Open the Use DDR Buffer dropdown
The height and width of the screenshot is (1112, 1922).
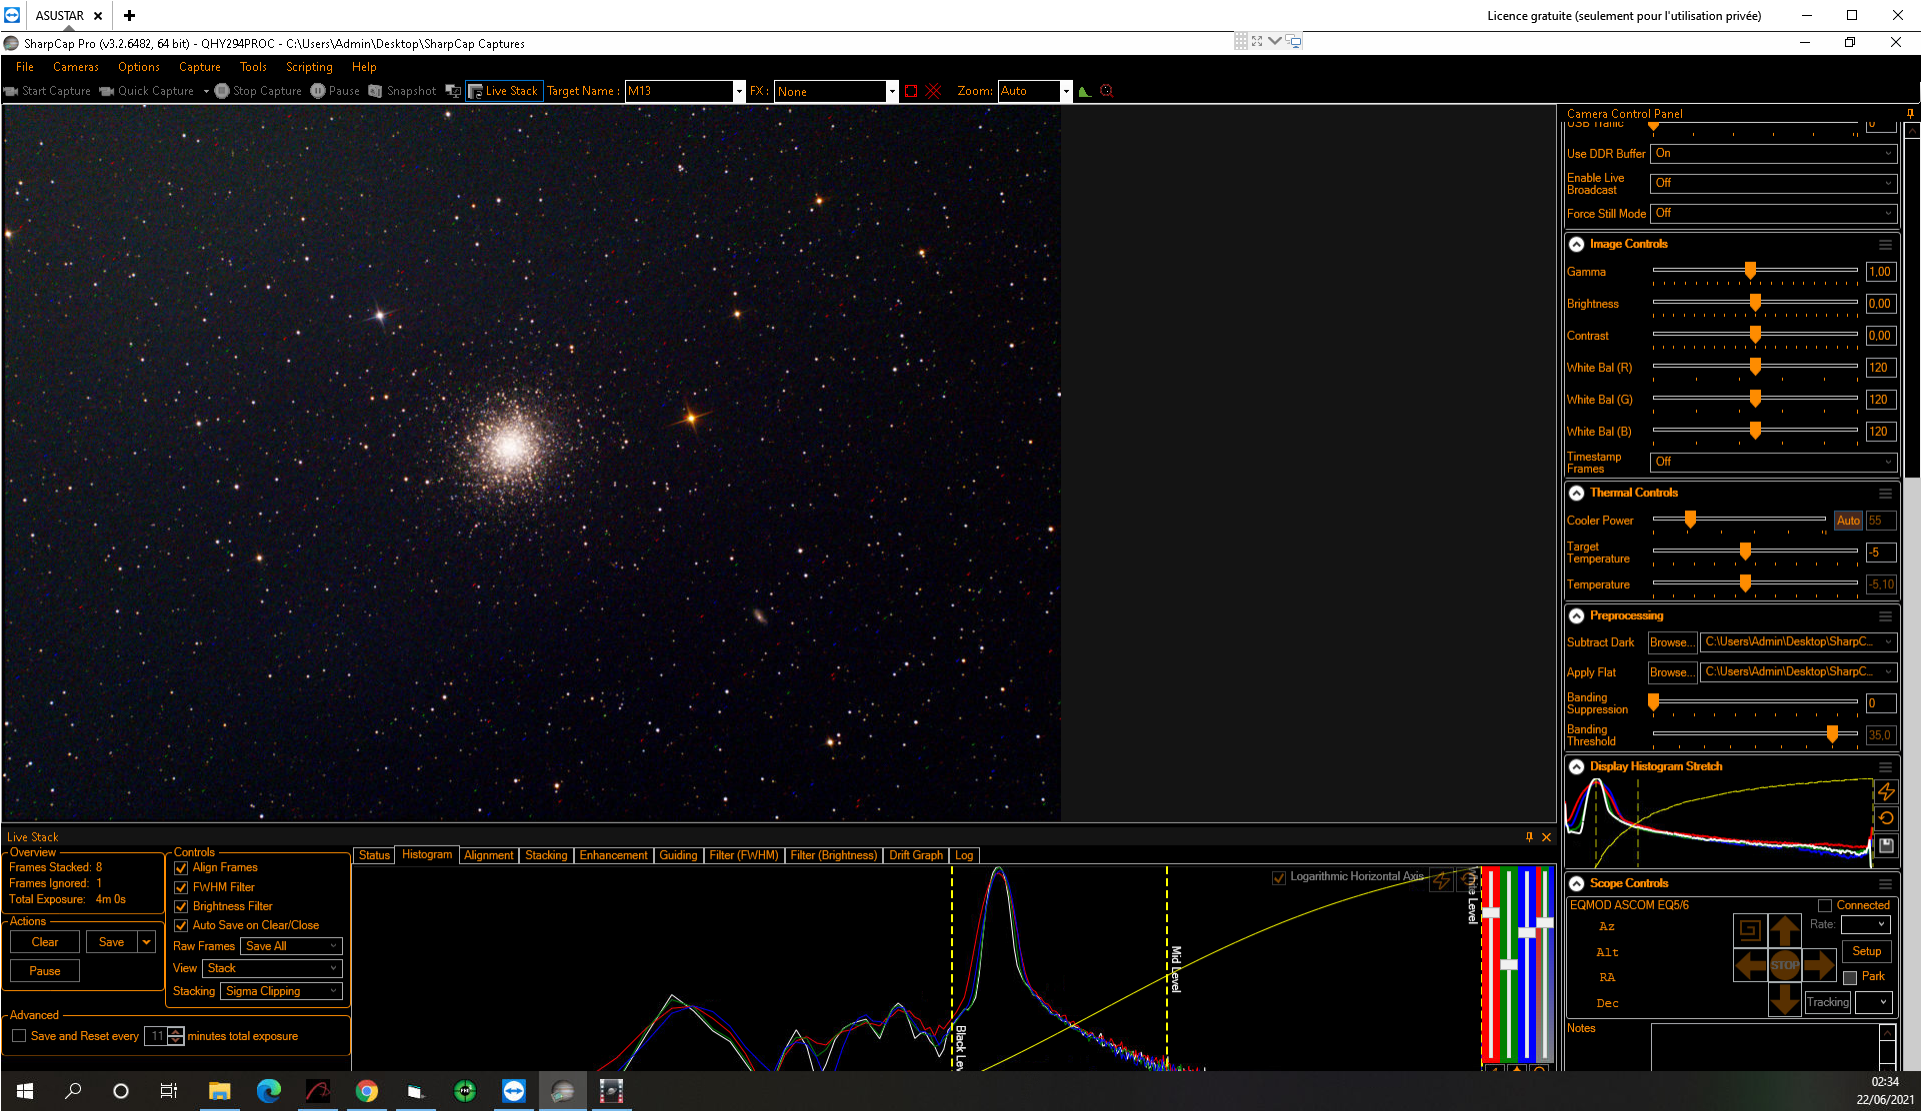click(x=1773, y=153)
